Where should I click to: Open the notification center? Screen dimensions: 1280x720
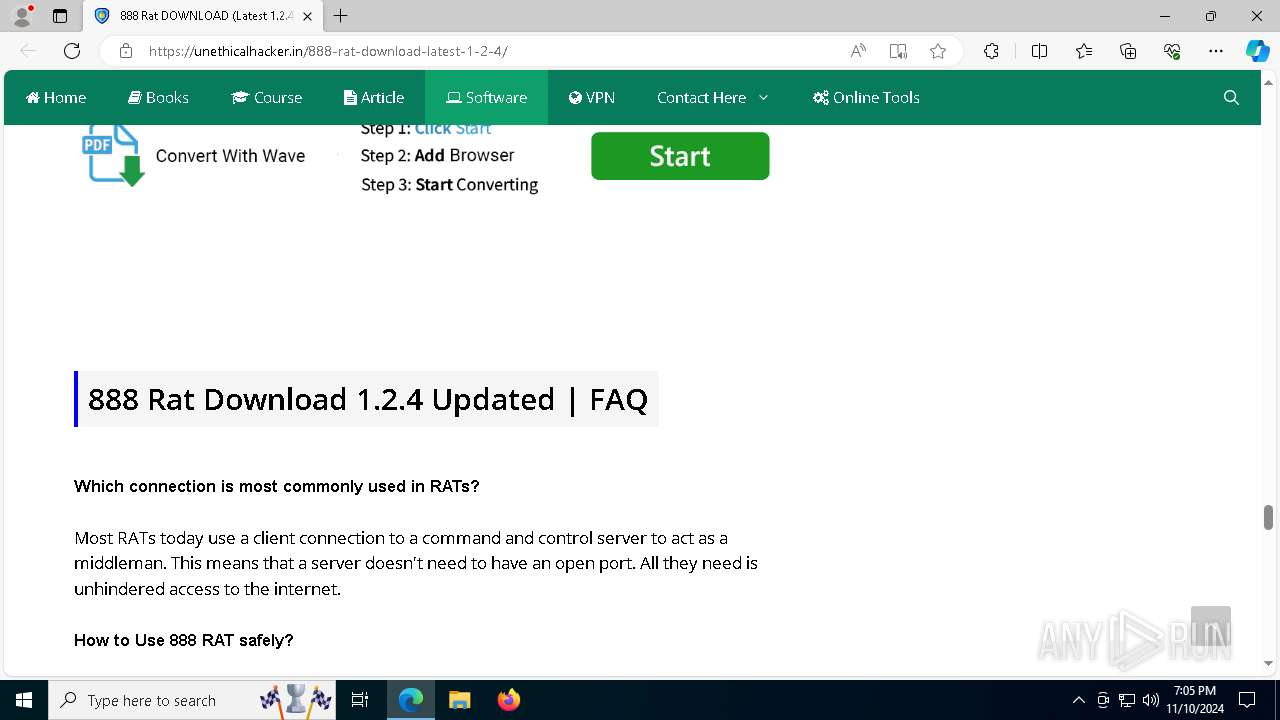[1247, 700]
